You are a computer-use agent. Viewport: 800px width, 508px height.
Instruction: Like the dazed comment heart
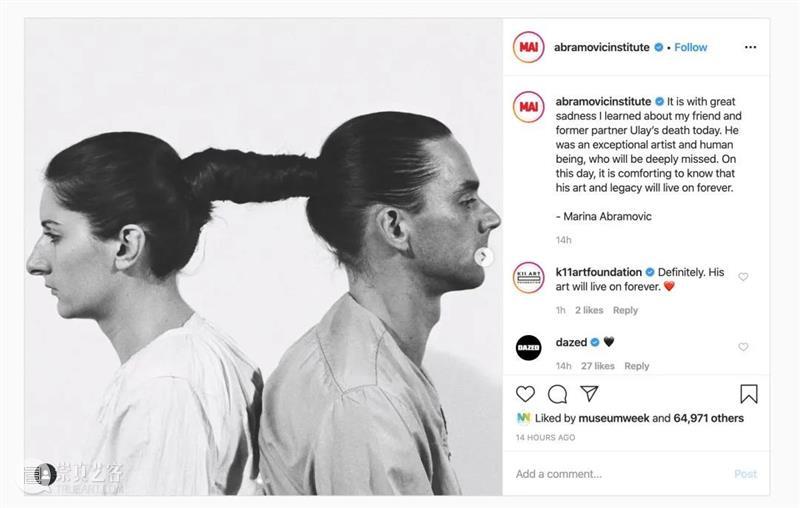point(743,347)
